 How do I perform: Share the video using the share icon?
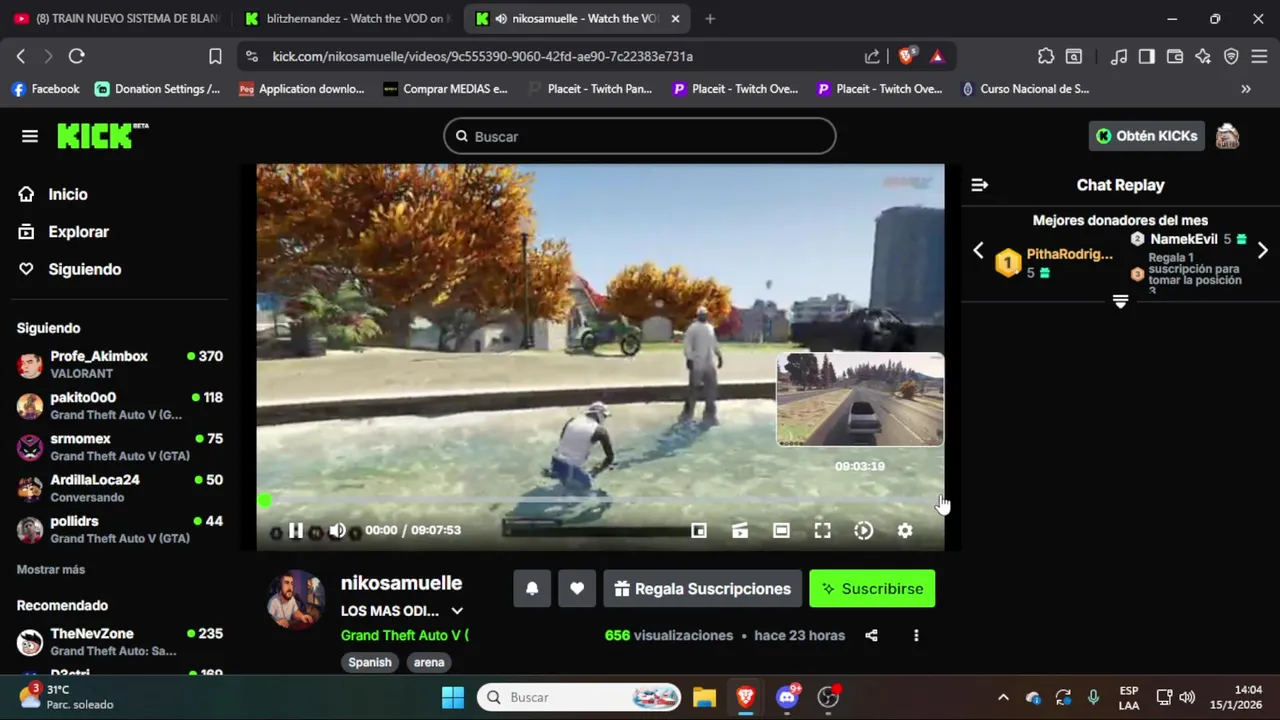pyautogui.click(x=871, y=635)
